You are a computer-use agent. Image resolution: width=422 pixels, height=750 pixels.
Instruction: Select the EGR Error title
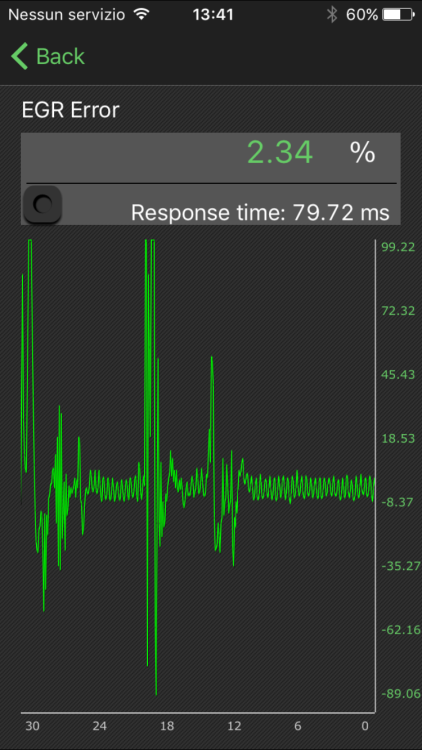70,110
